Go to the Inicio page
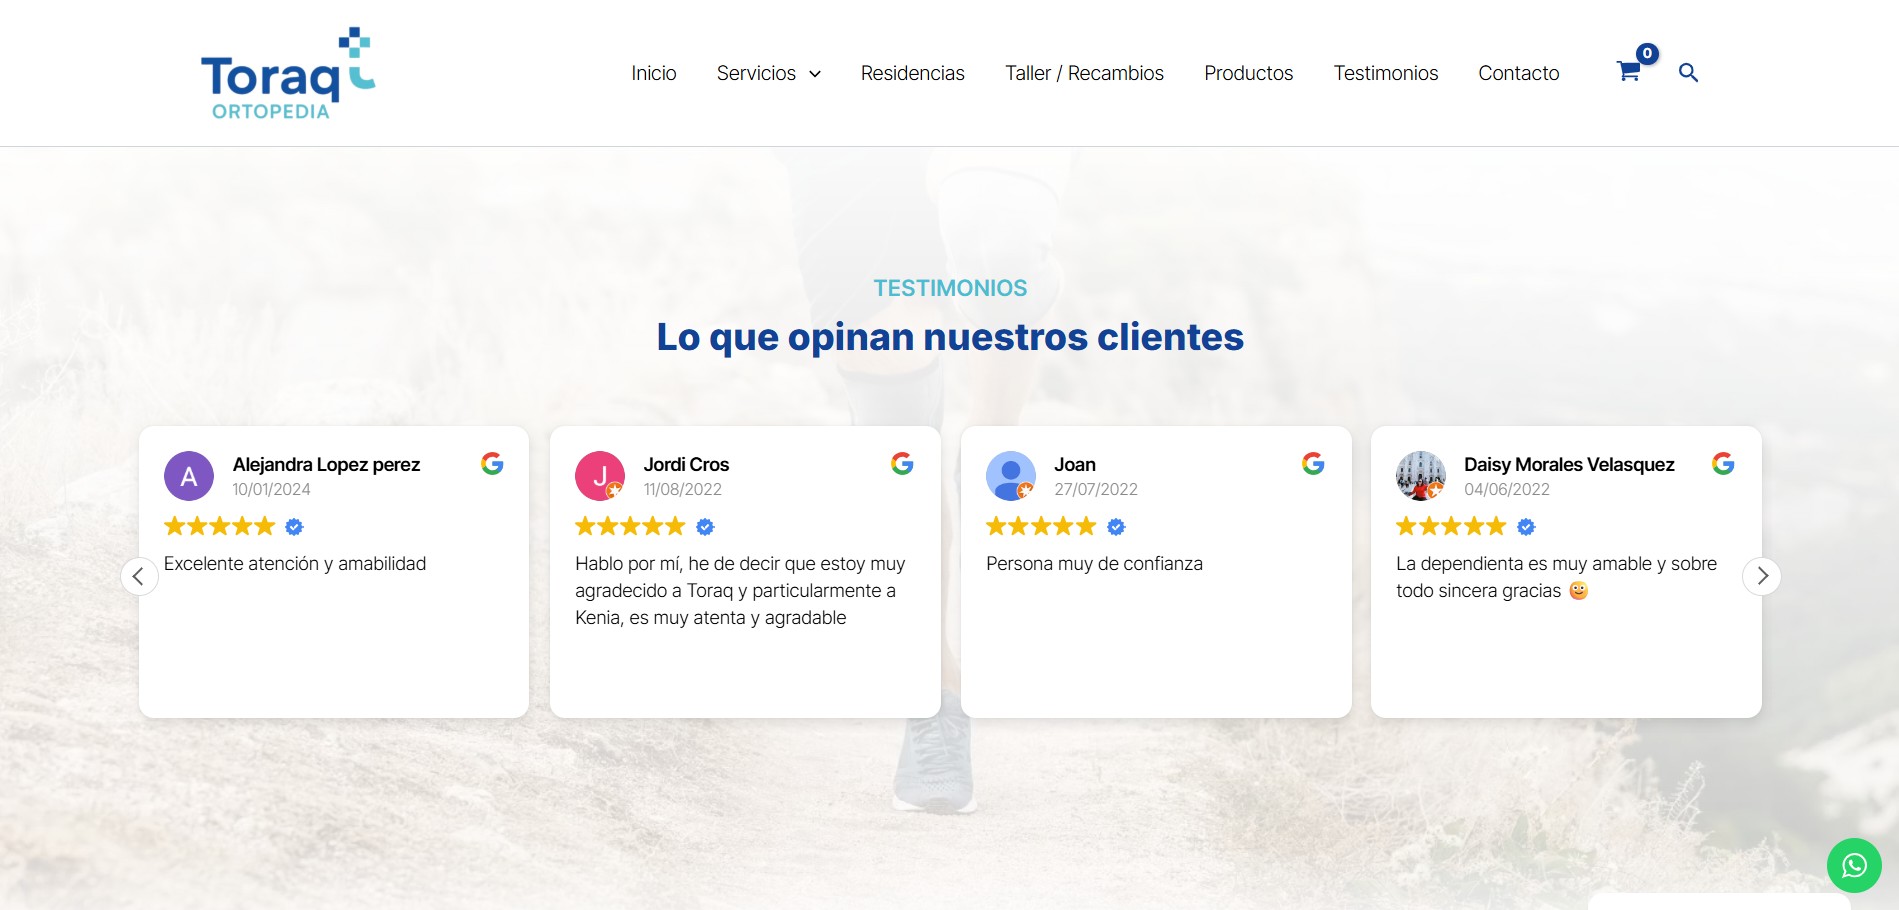The width and height of the screenshot is (1899, 910). click(x=653, y=73)
